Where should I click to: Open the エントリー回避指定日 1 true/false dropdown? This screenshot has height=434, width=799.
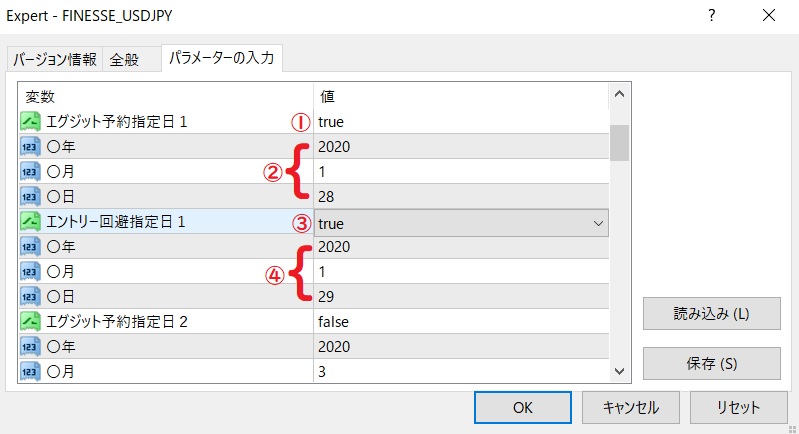click(x=598, y=223)
